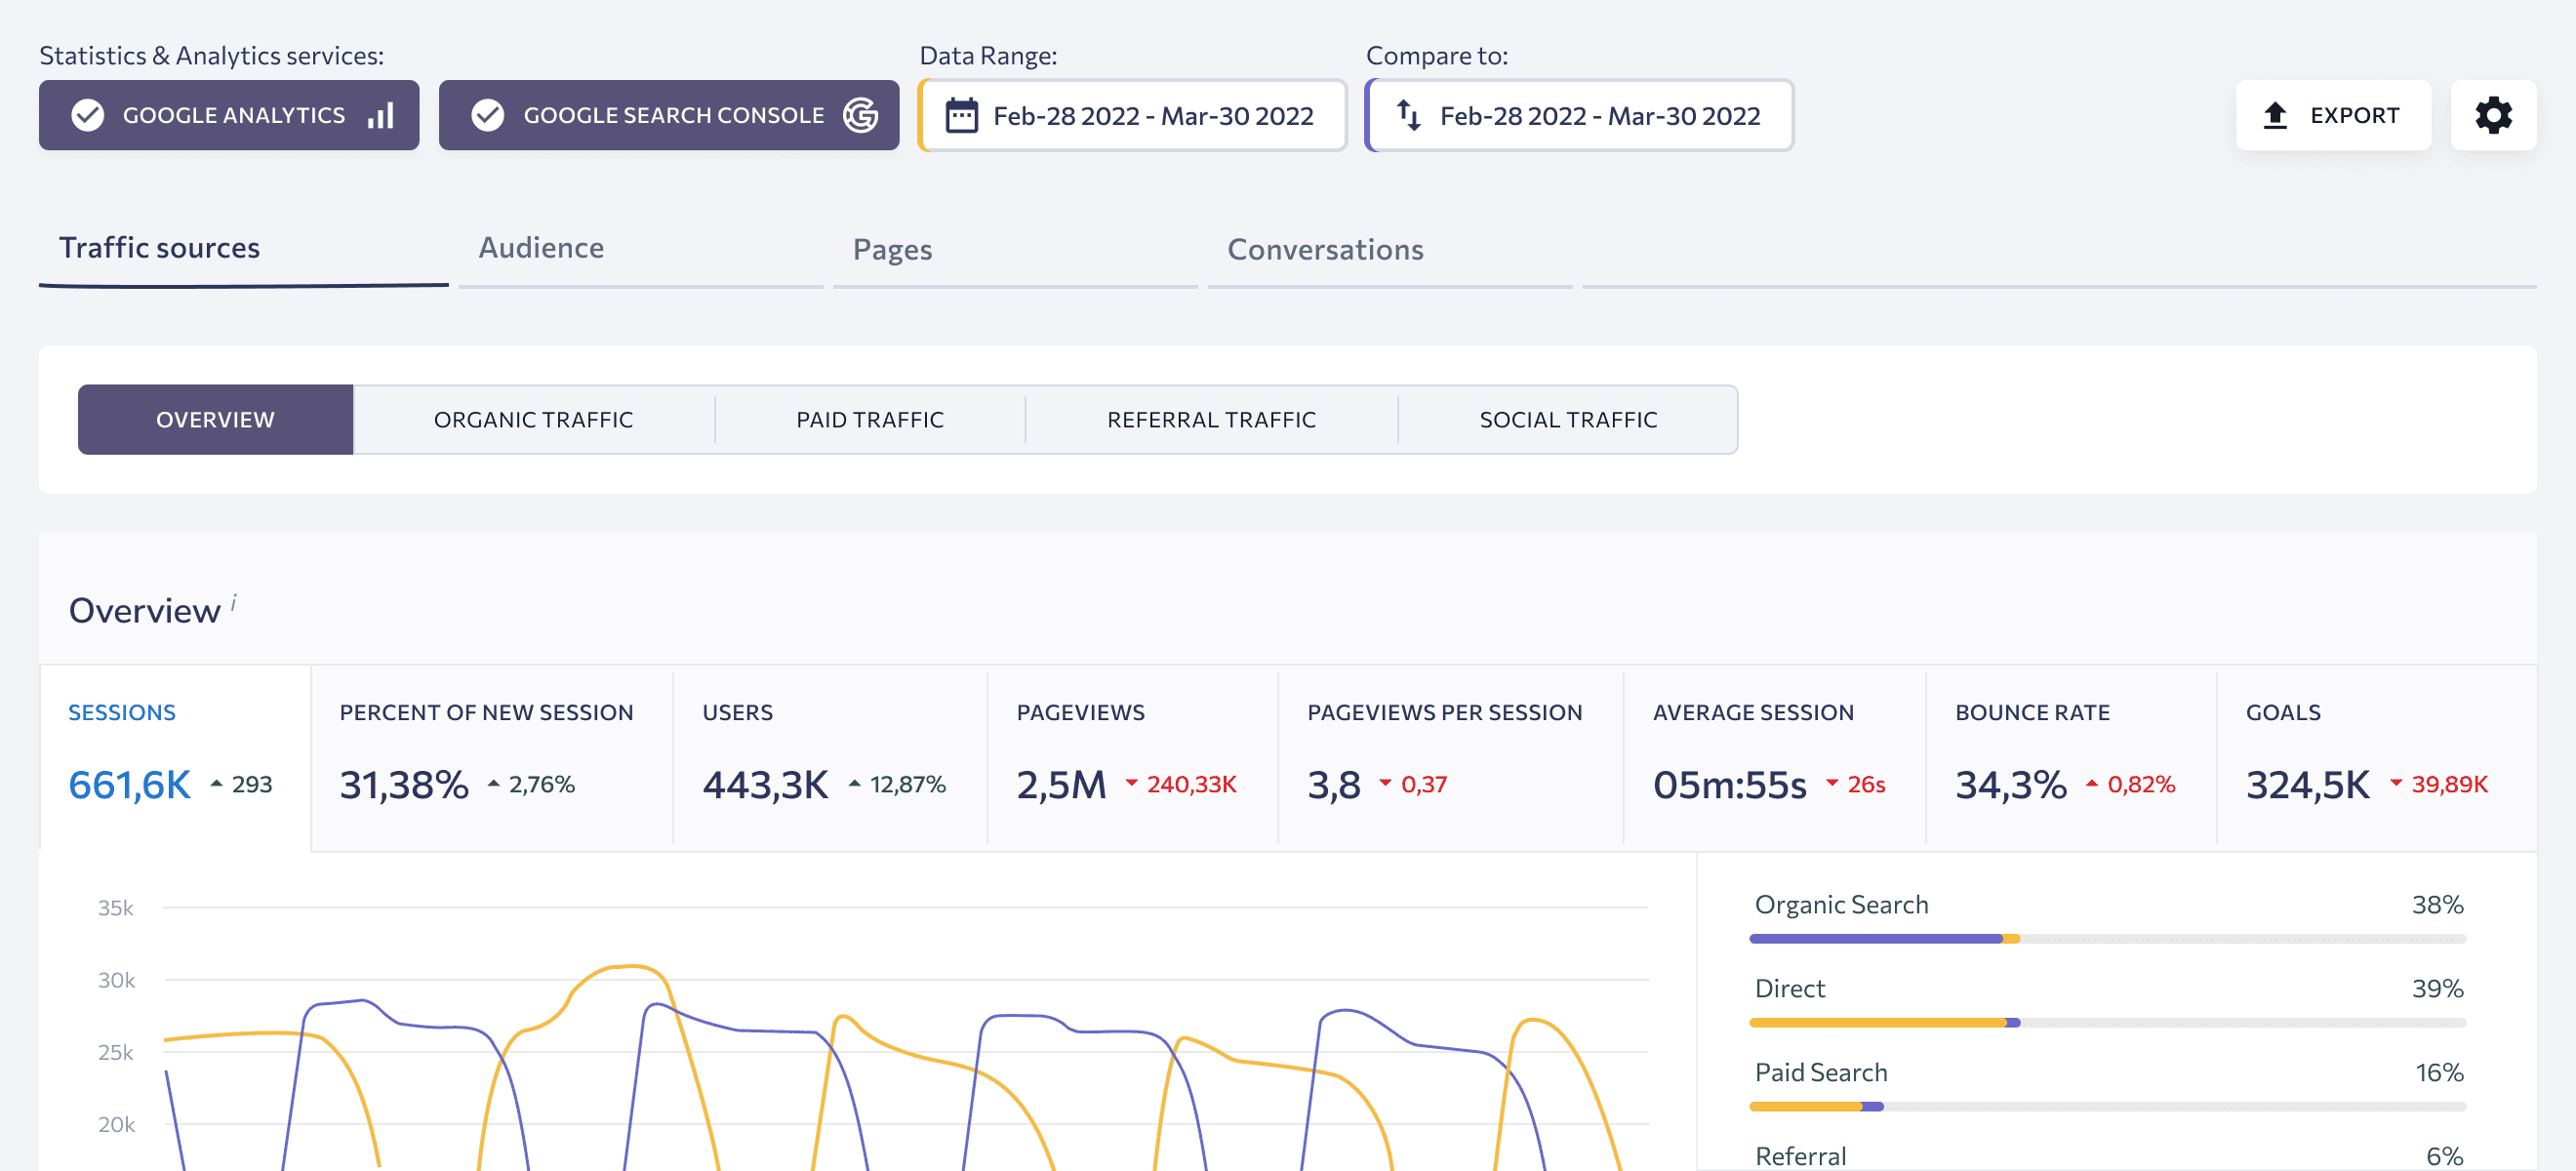
Task: Select the Pageviews metric card
Action: [x=1132, y=757]
